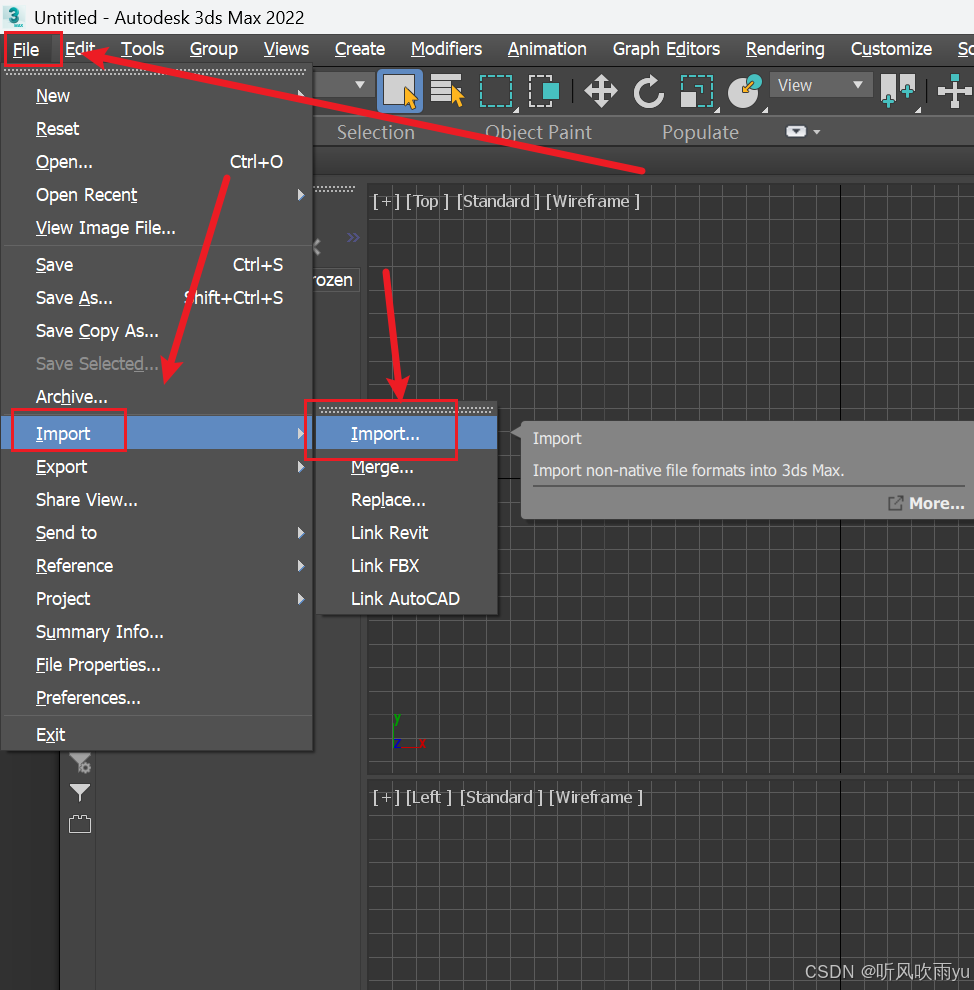Image resolution: width=974 pixels, height=990 pixels.
Task: Open the File menu
Action: click(26, 49)
